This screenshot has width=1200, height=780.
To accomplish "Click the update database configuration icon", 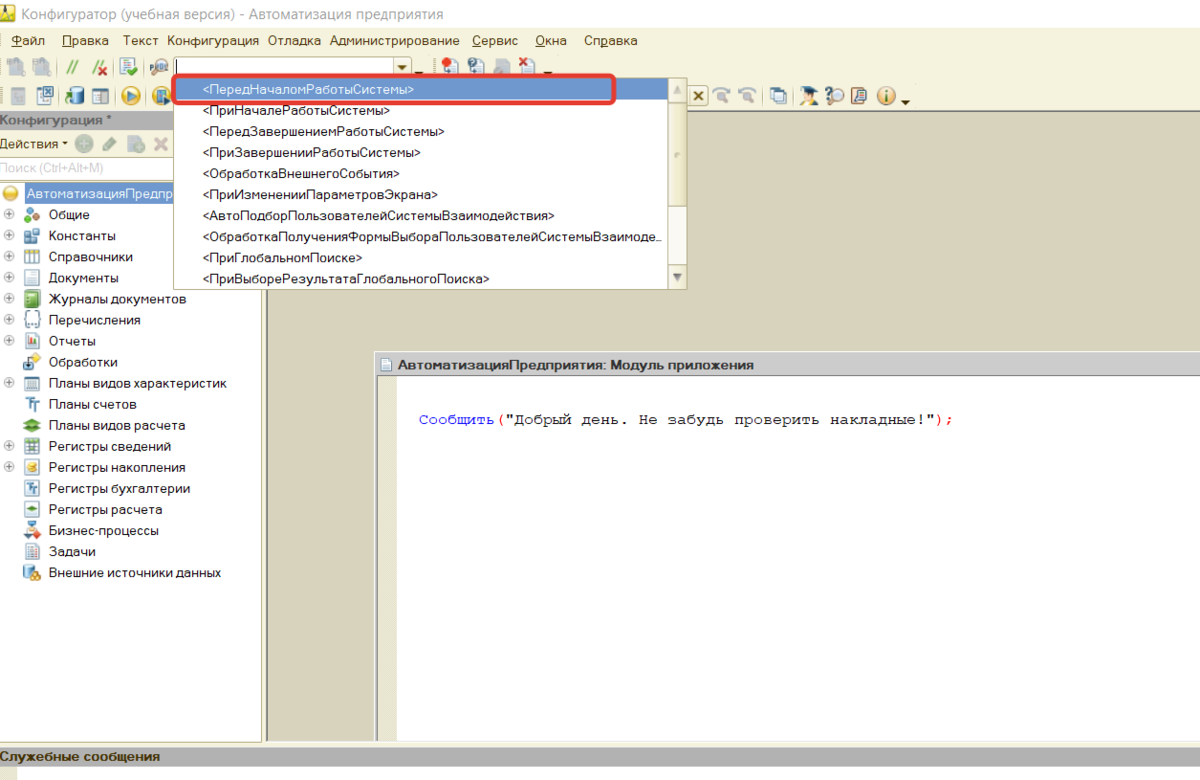I will (75, 96).
